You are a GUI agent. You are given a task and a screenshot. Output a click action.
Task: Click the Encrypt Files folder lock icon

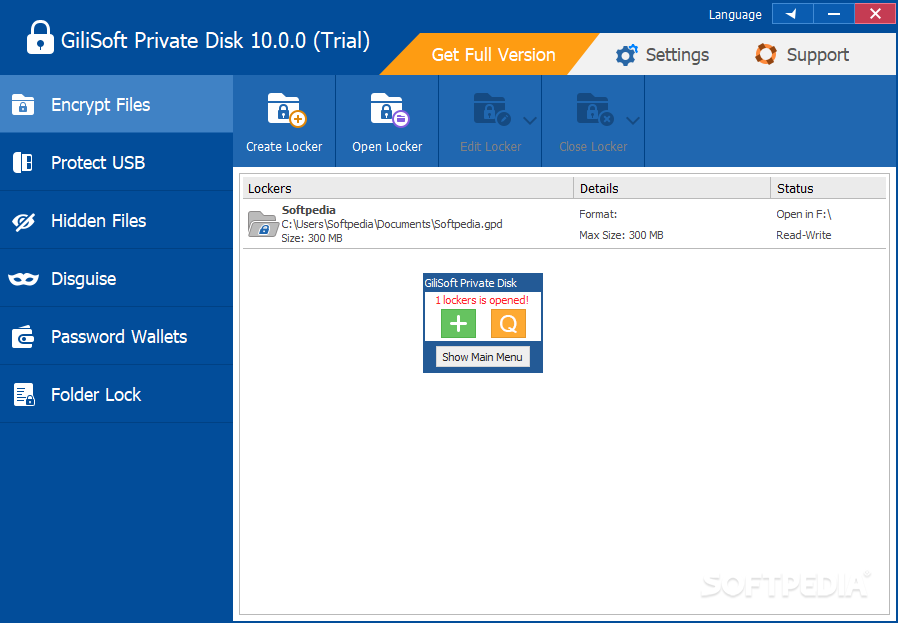click(x=23, y=105)
